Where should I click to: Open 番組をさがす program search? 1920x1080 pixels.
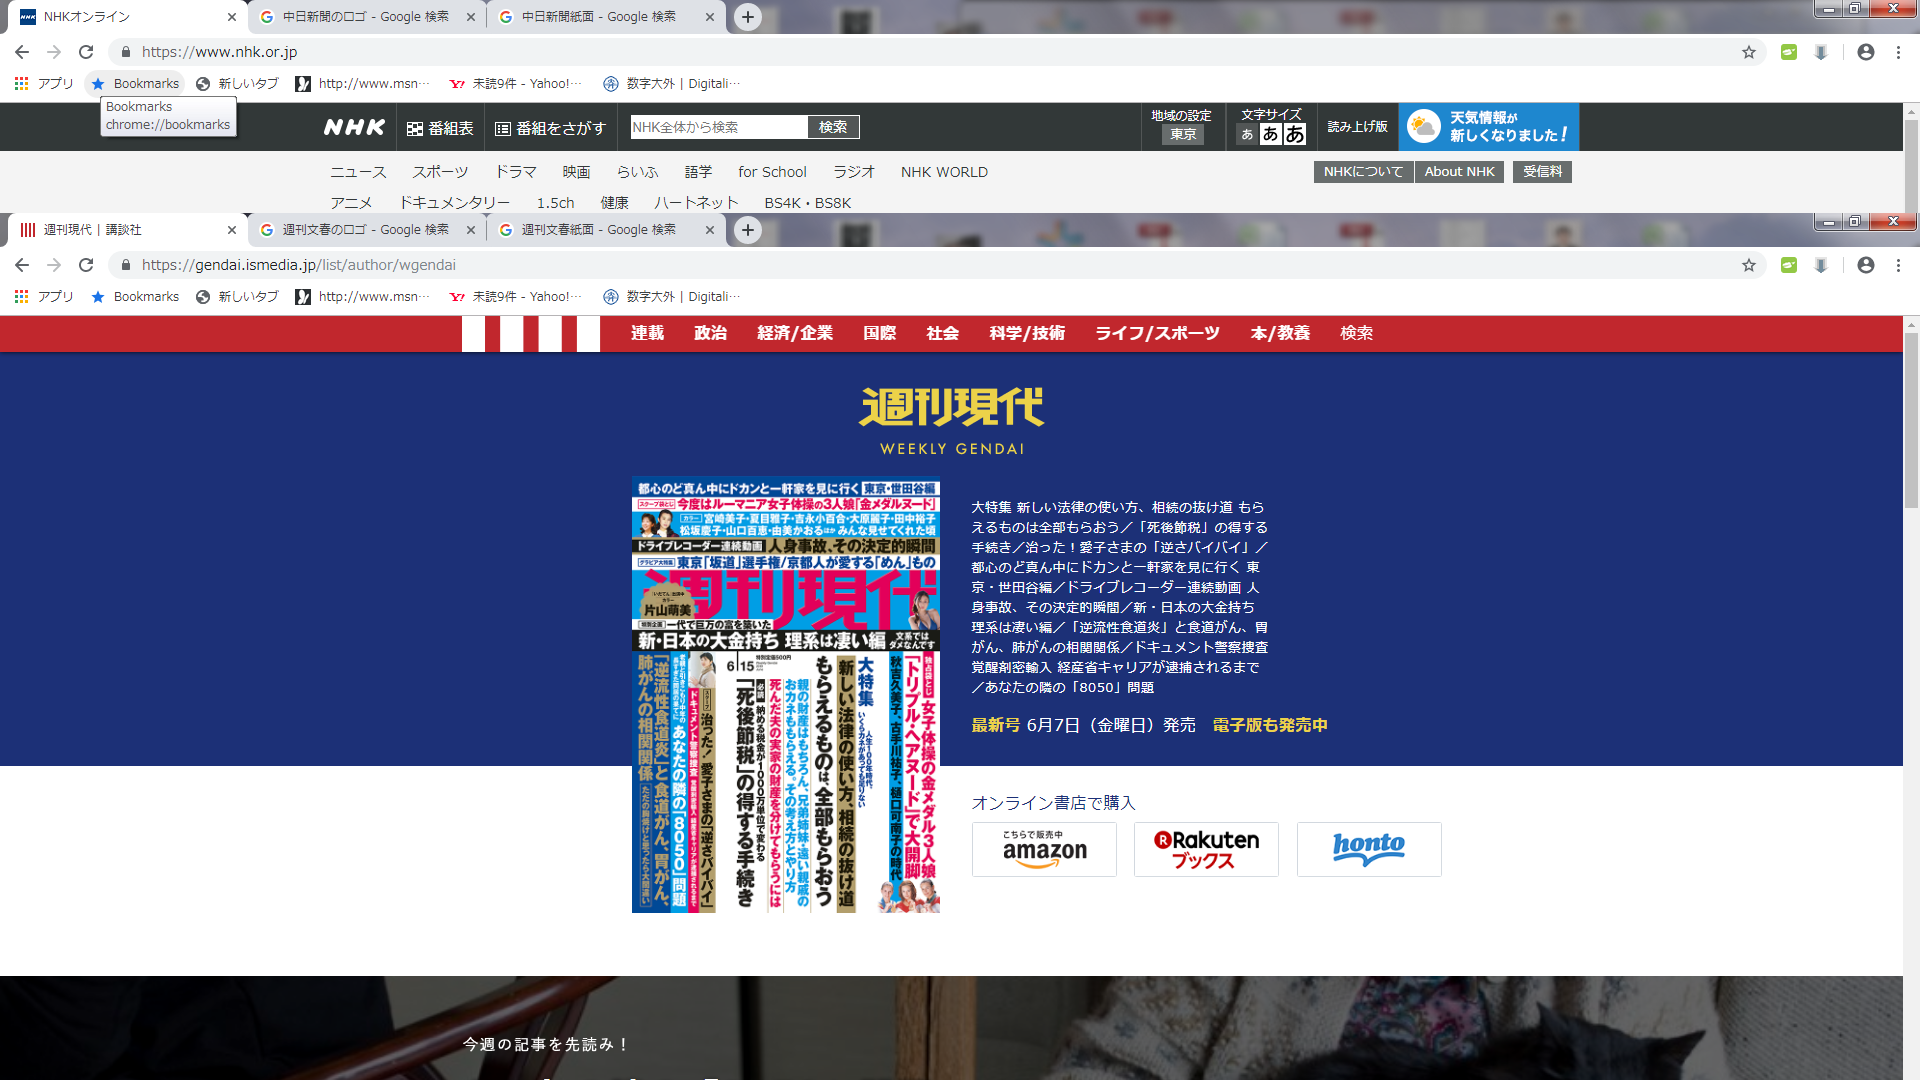[x=550, y=128]
